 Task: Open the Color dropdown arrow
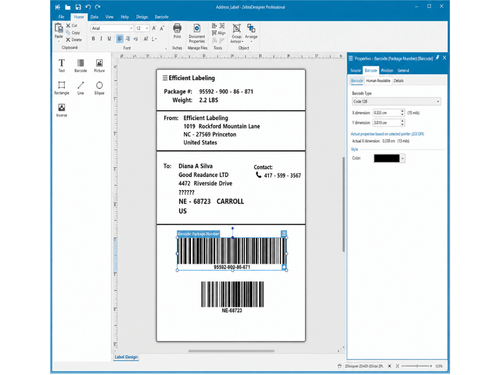[403, 158]
